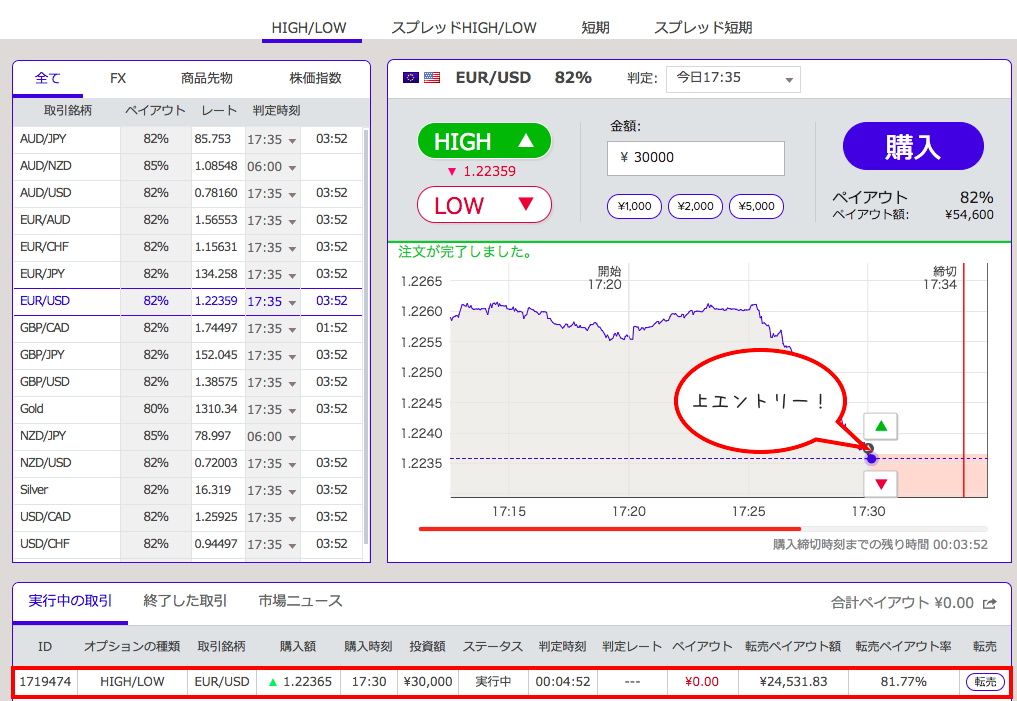1017x701 pixels.
Task: Click the blue entry point marker on chart
Action: point(871,458)
